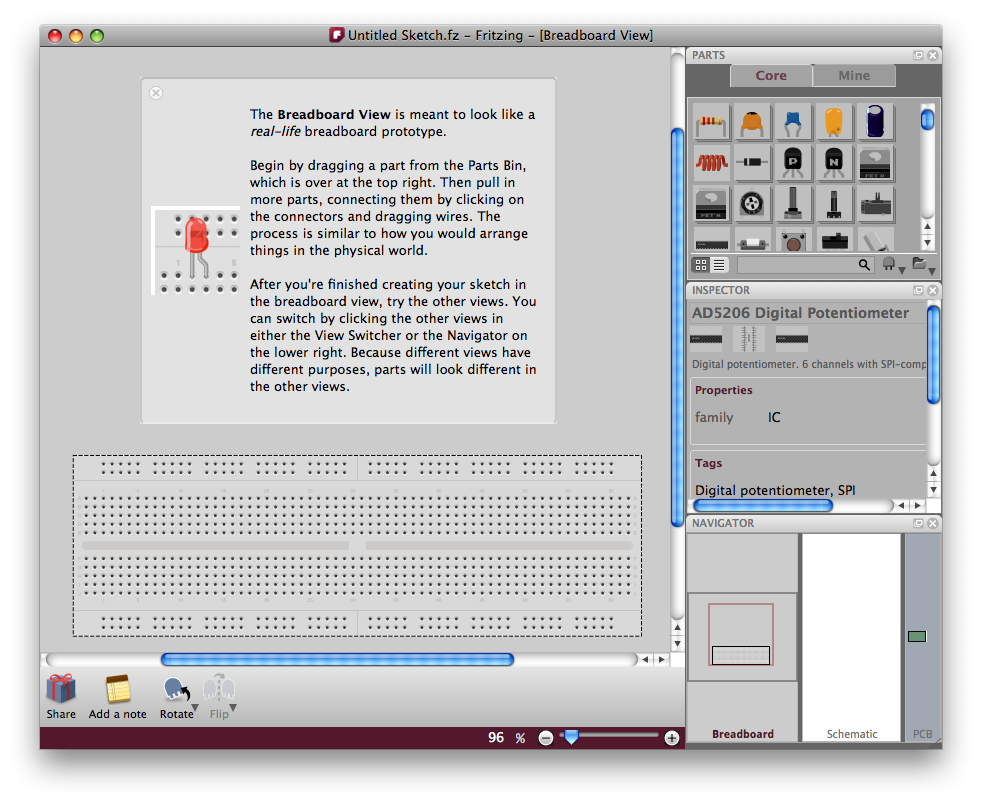Switch parts bin to icon grid view
Viewport: 982px width, 804px height.
point(701,265)
